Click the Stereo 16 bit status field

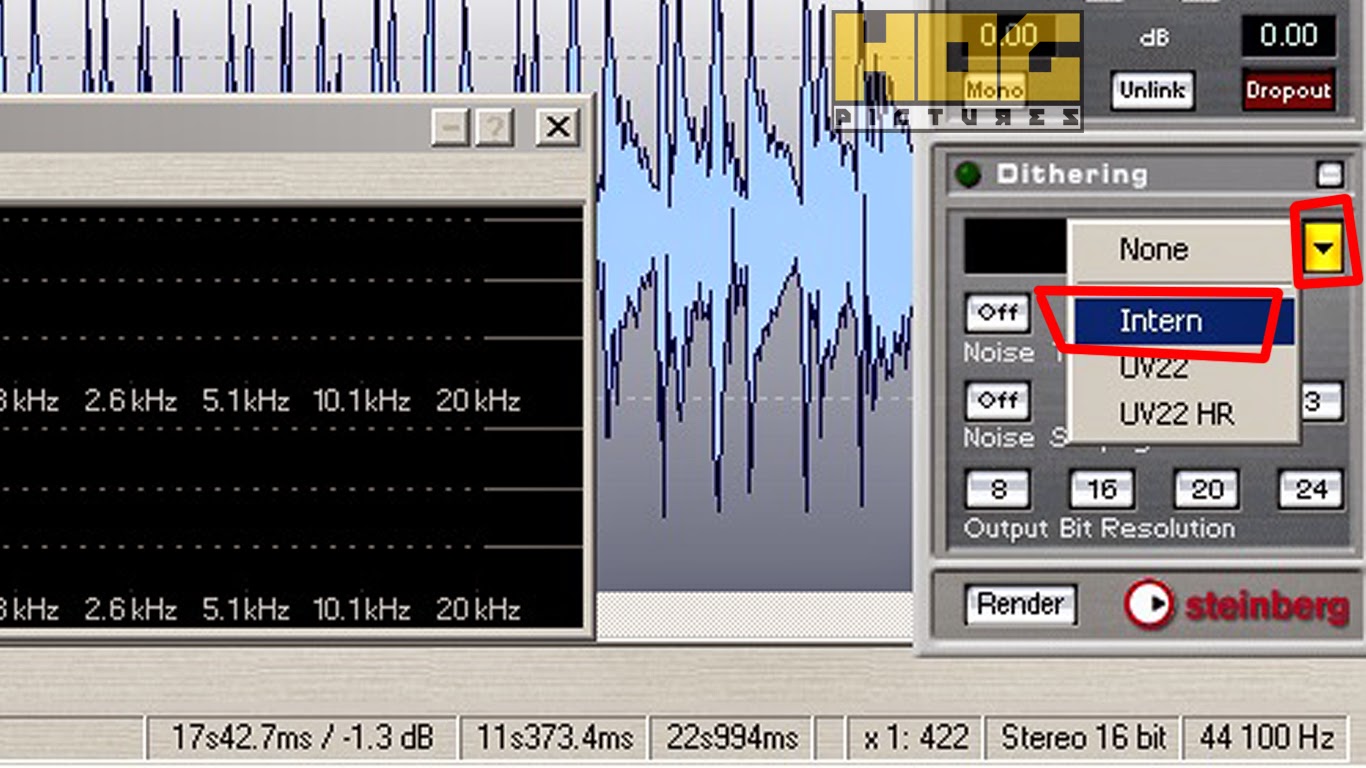(1084, 738)
